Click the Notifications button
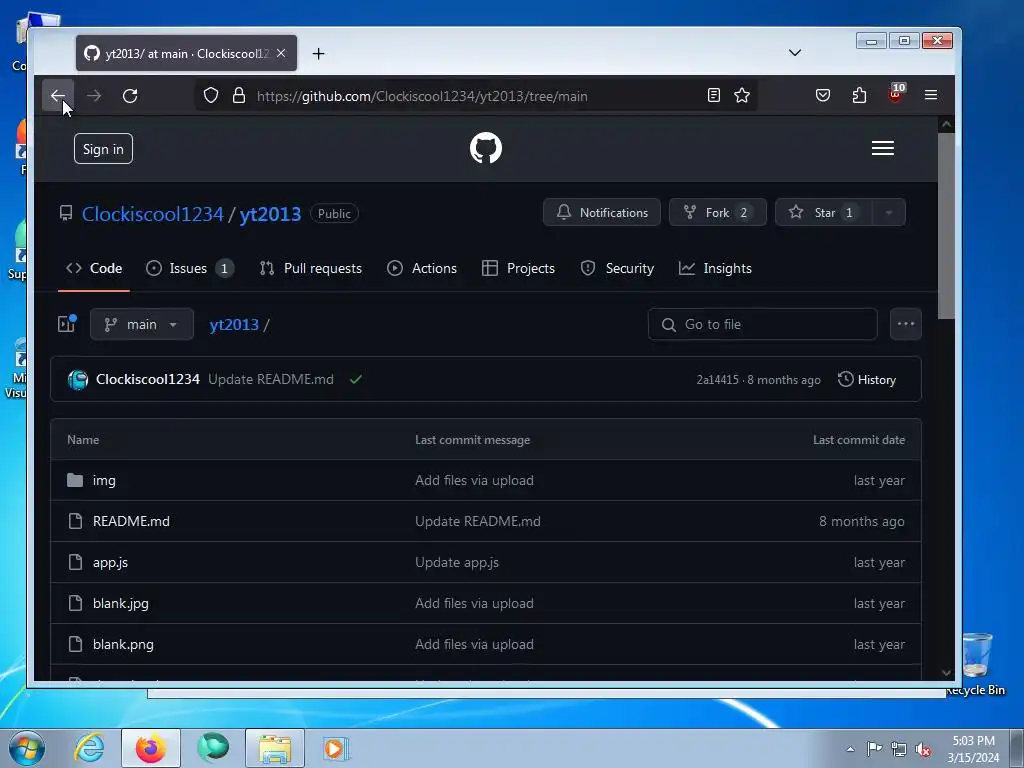1024x768 pixels. [601, 212]
